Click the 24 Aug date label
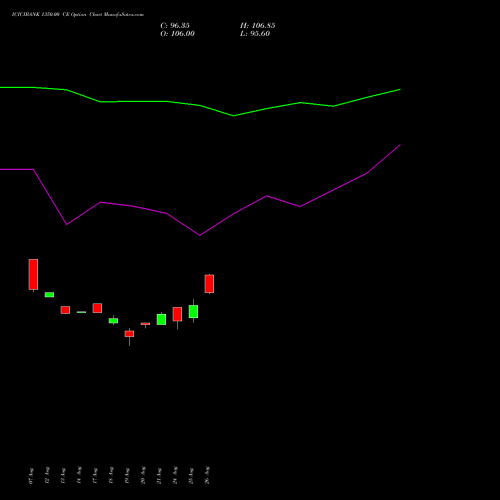The height and width of the screenshot is (500, 500). click(x=175, y=476)
